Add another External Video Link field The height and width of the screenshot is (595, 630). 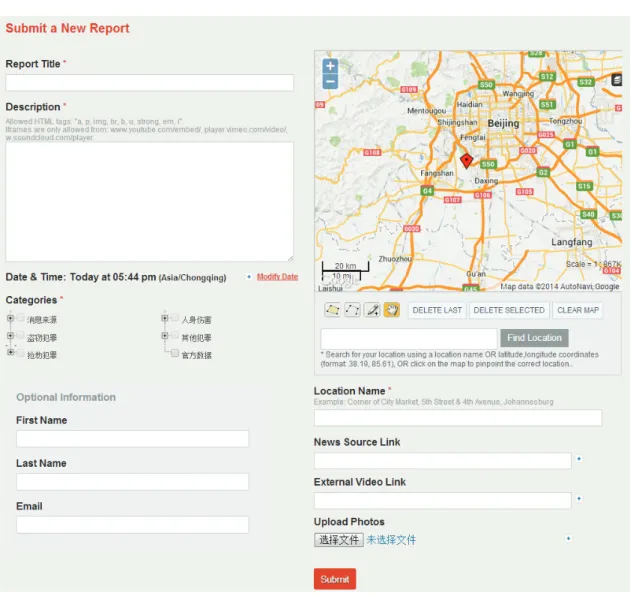(579, 498)
